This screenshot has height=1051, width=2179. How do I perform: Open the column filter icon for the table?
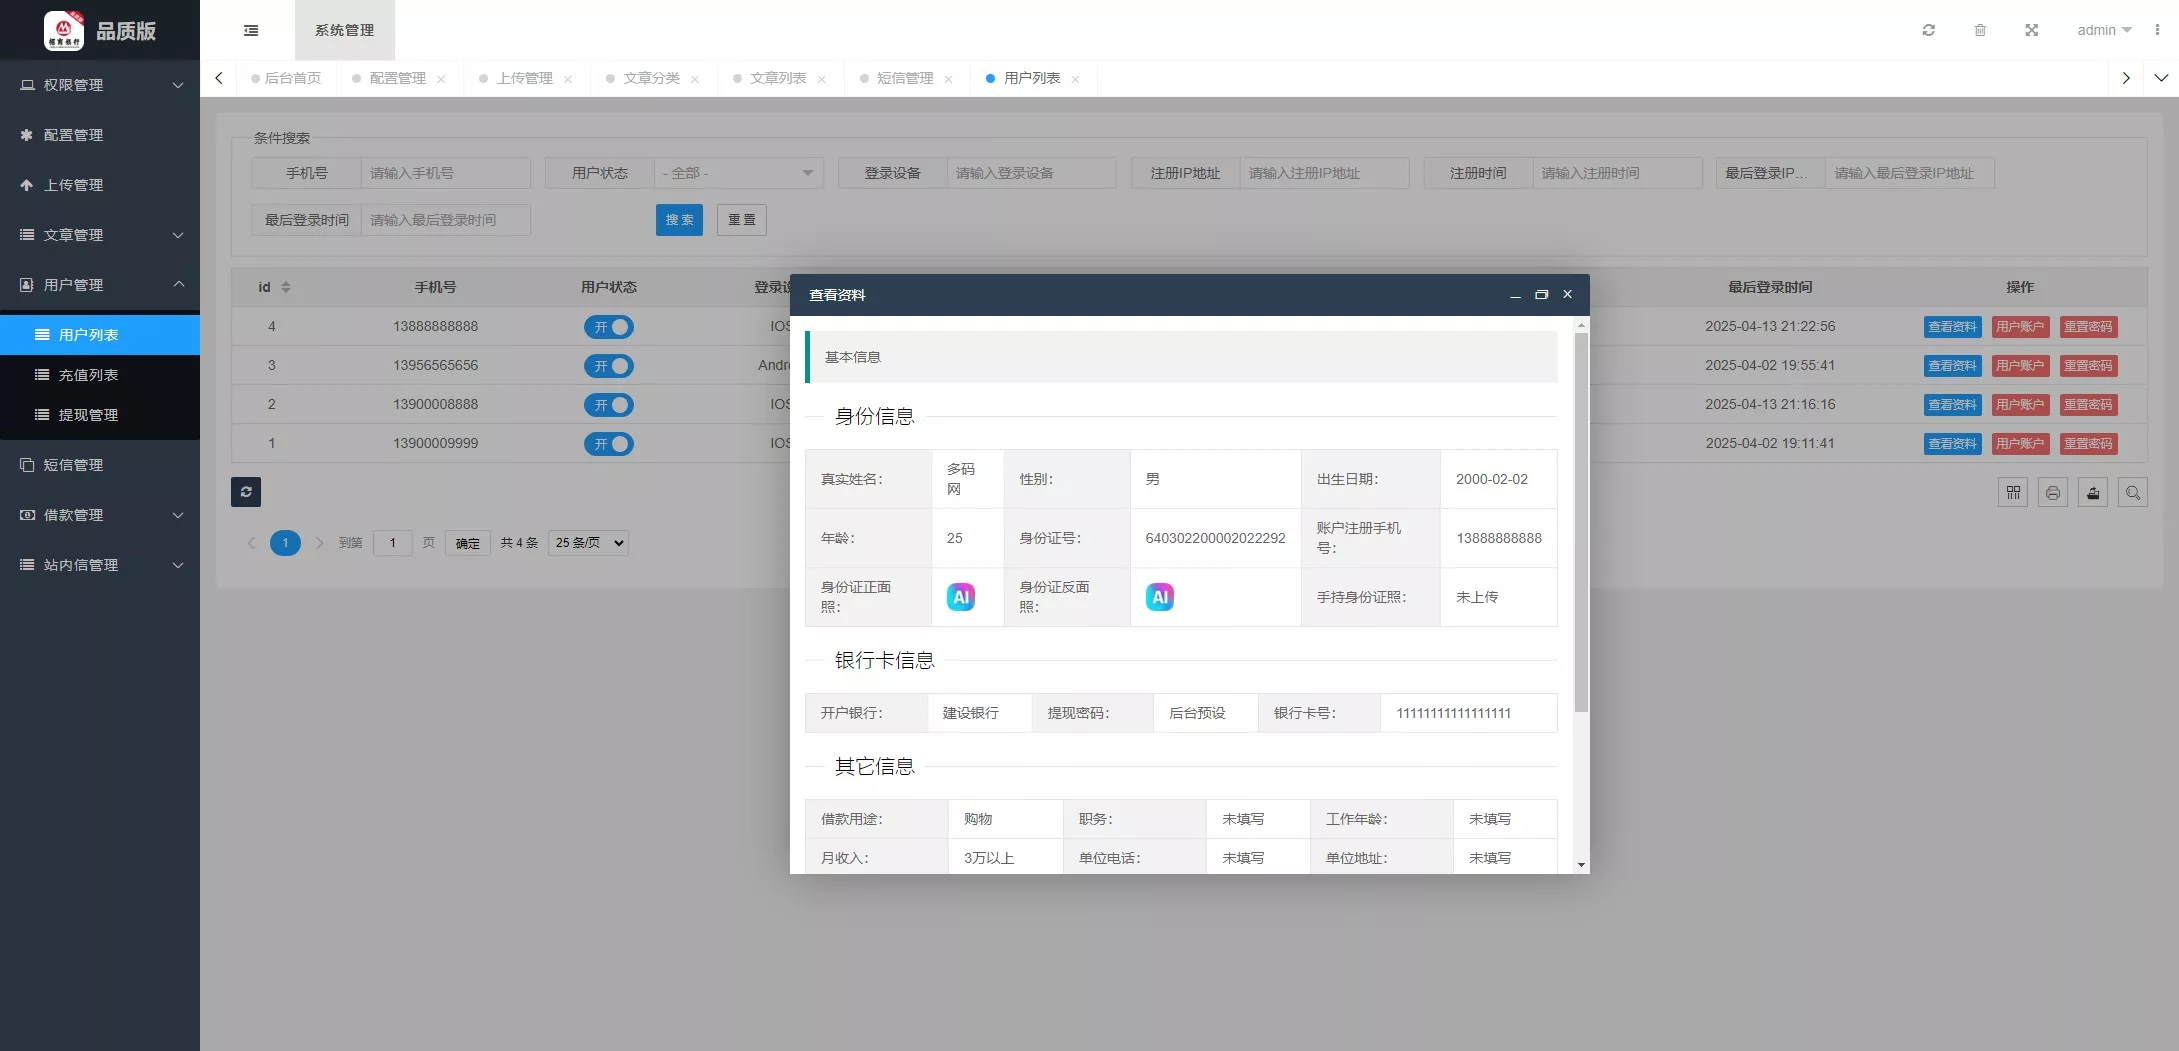2012,493
